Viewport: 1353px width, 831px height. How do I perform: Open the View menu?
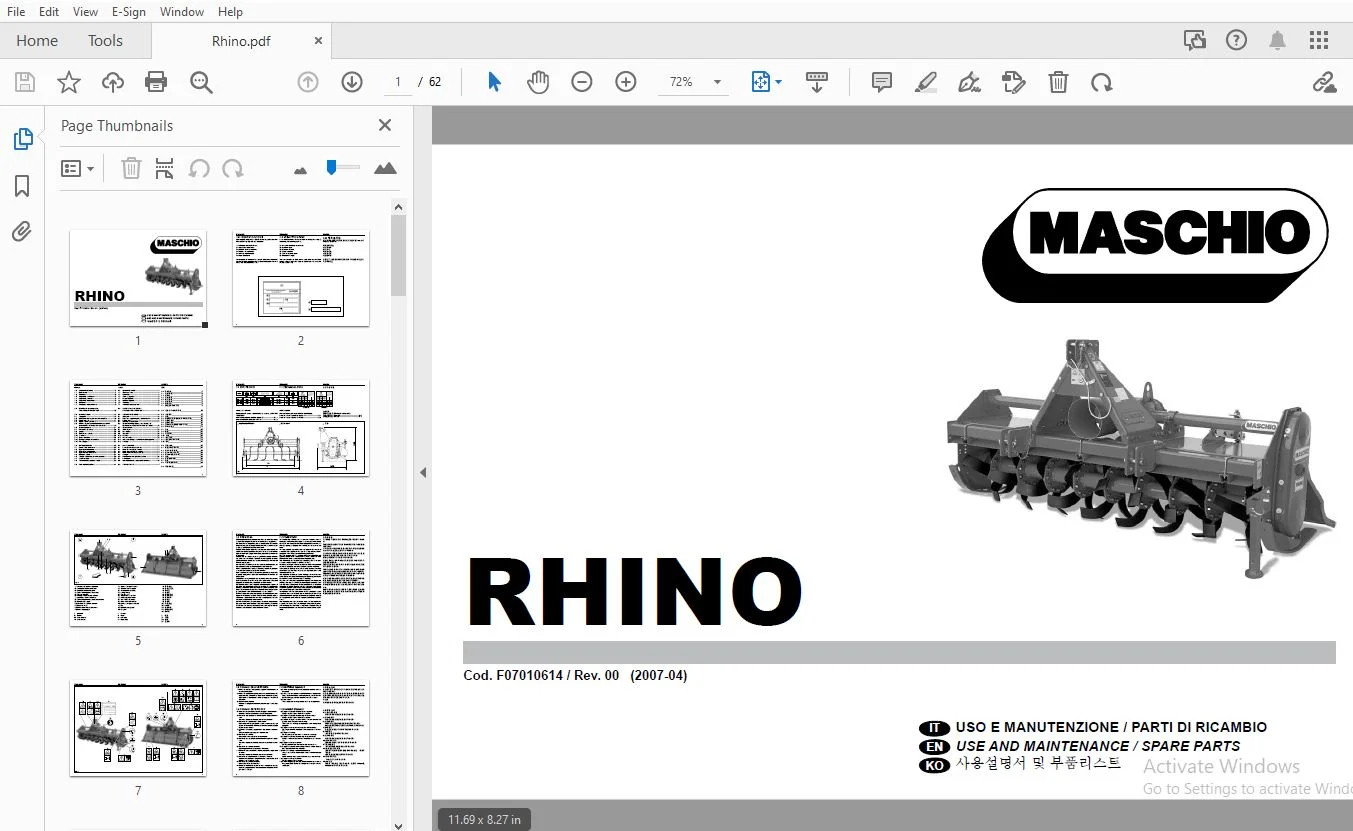point(85,12)
